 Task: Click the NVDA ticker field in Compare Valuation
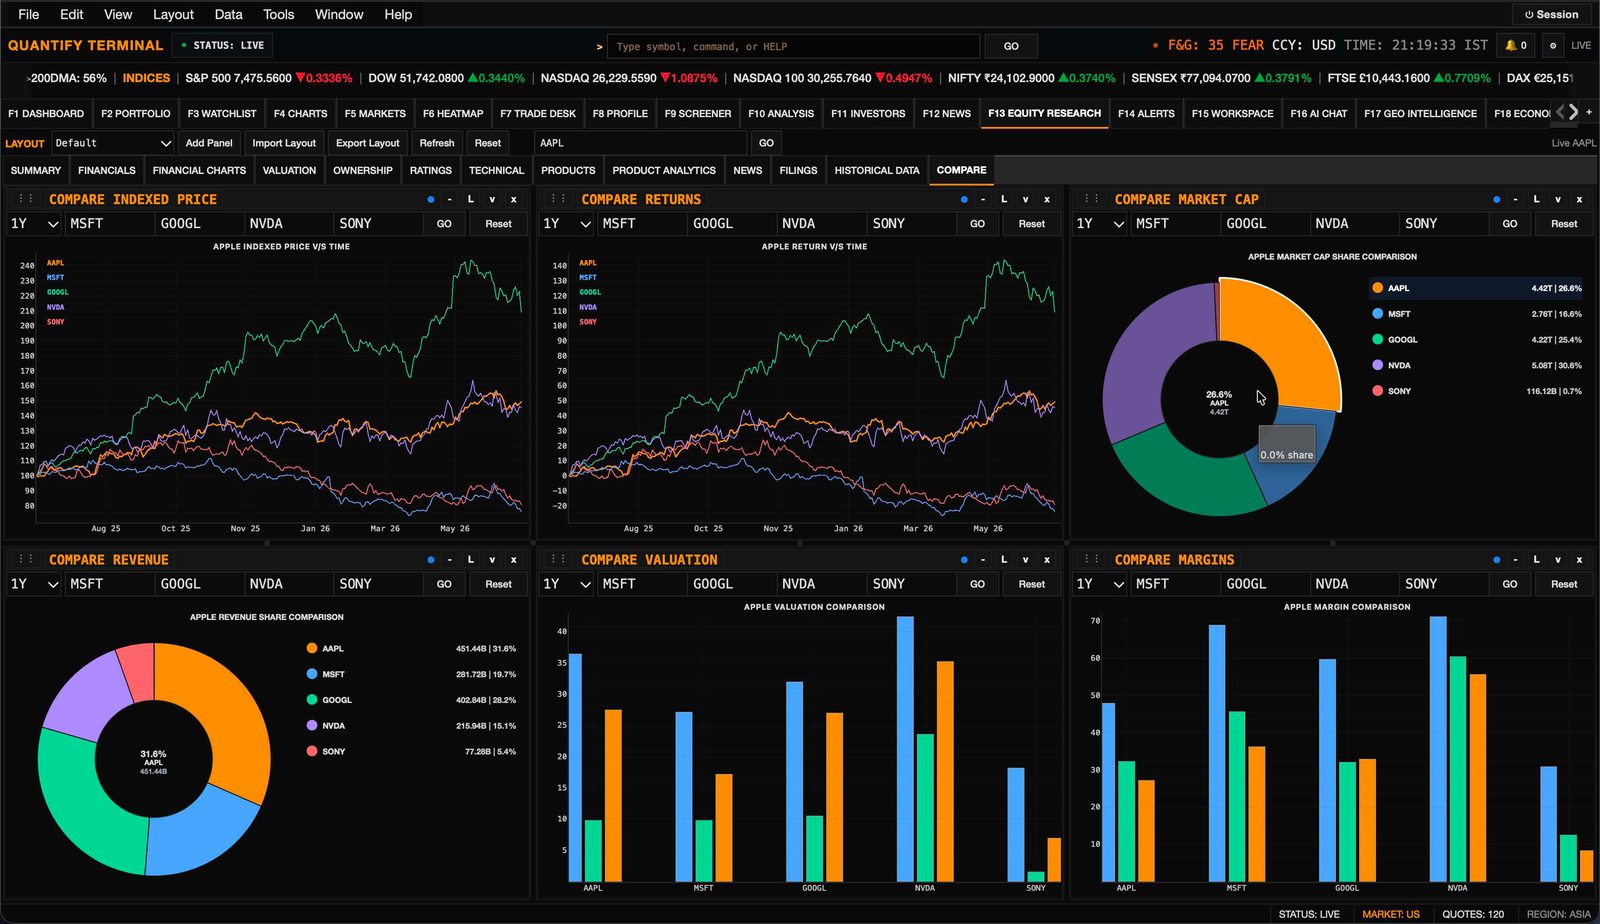pyautogui.click(x=820, y=583)
